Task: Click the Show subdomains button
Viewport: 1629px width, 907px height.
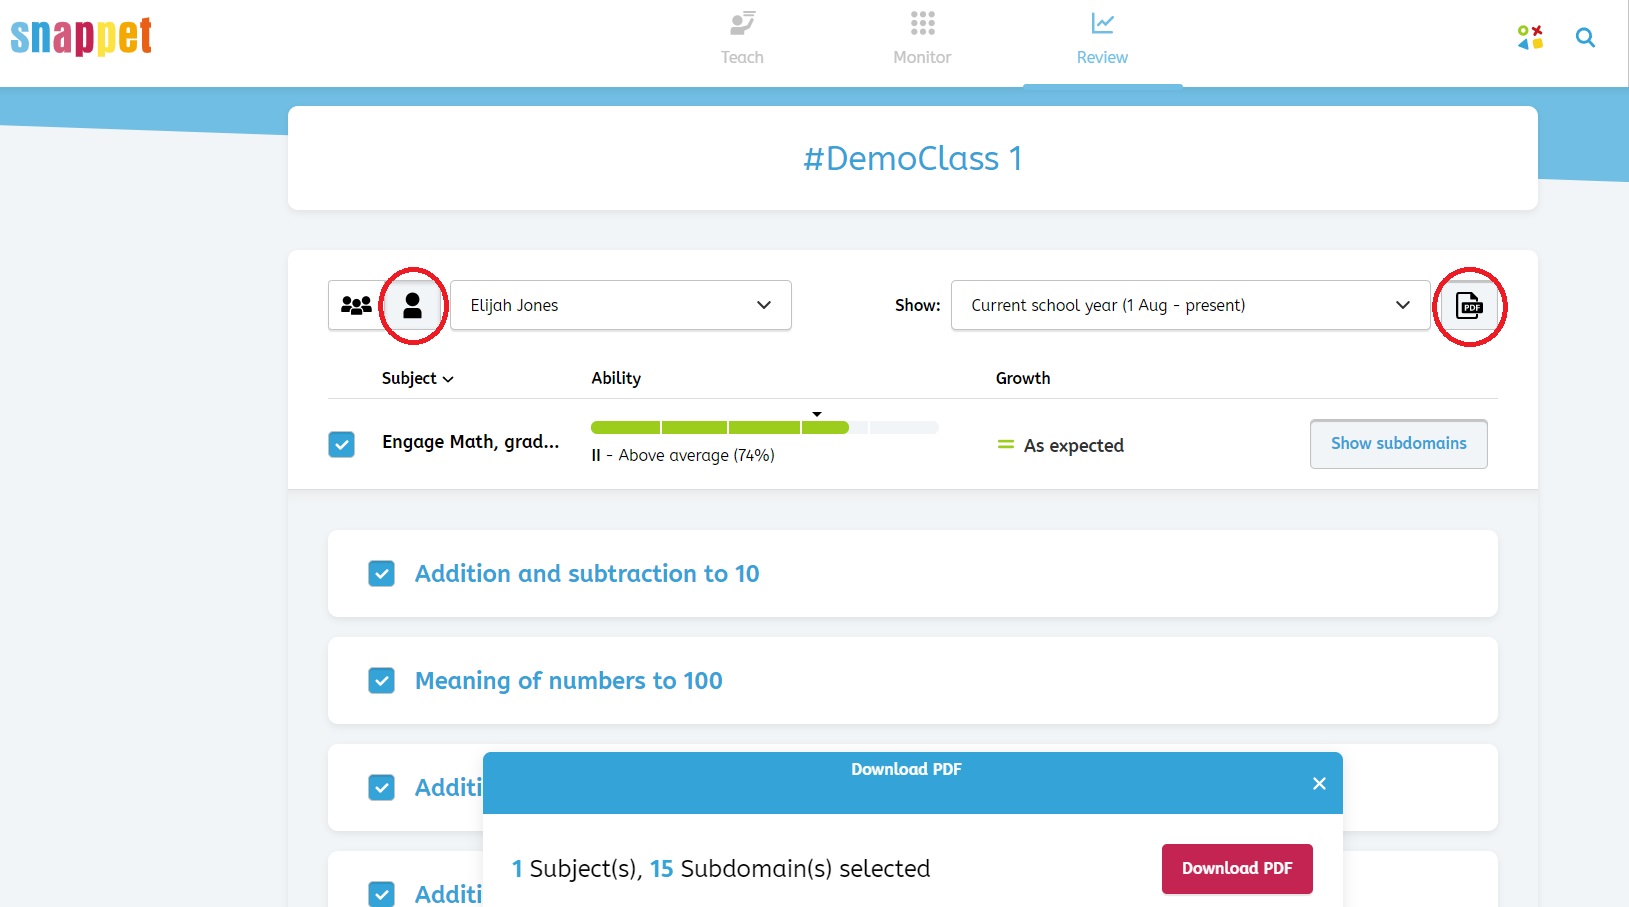Action: pos(1398,443)
